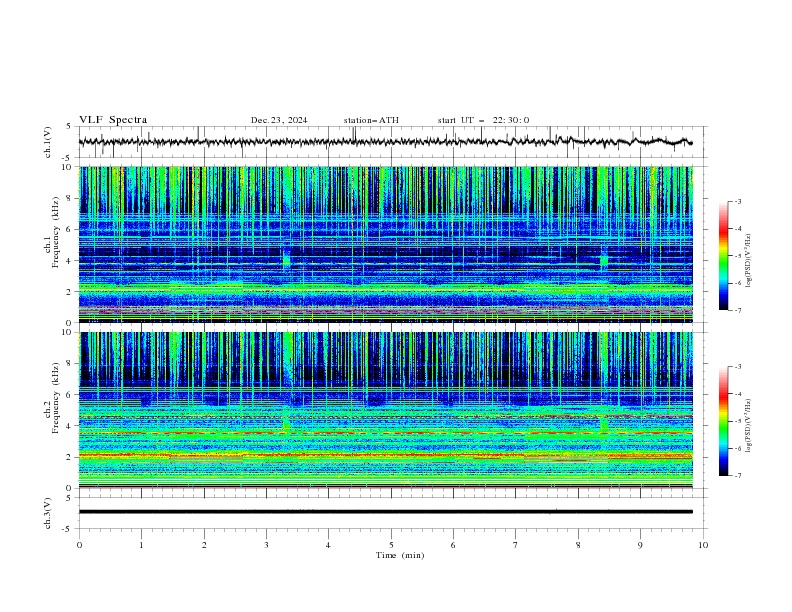Click the '-7' tick on ch.2 colorbar
Image resolution: width=792 pixels, height=612 pixels.
point(737,476)
